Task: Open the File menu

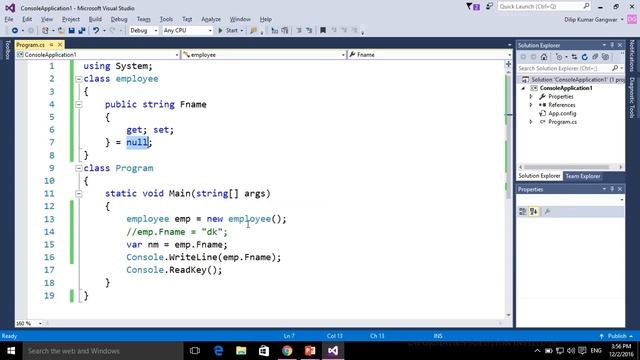Action: click(x=9, y=19)
